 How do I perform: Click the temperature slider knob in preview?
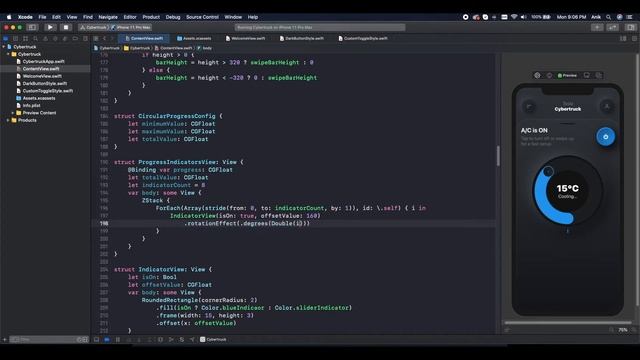548,172
